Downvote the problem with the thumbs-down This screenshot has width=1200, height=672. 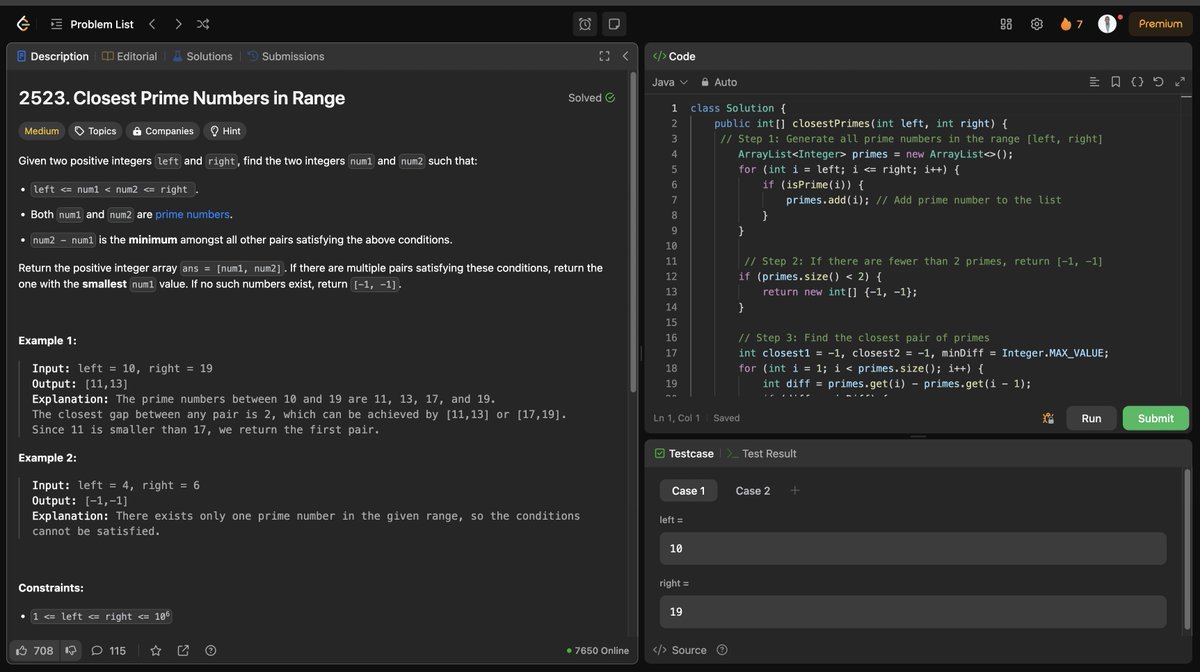click(x=70, y=650)
